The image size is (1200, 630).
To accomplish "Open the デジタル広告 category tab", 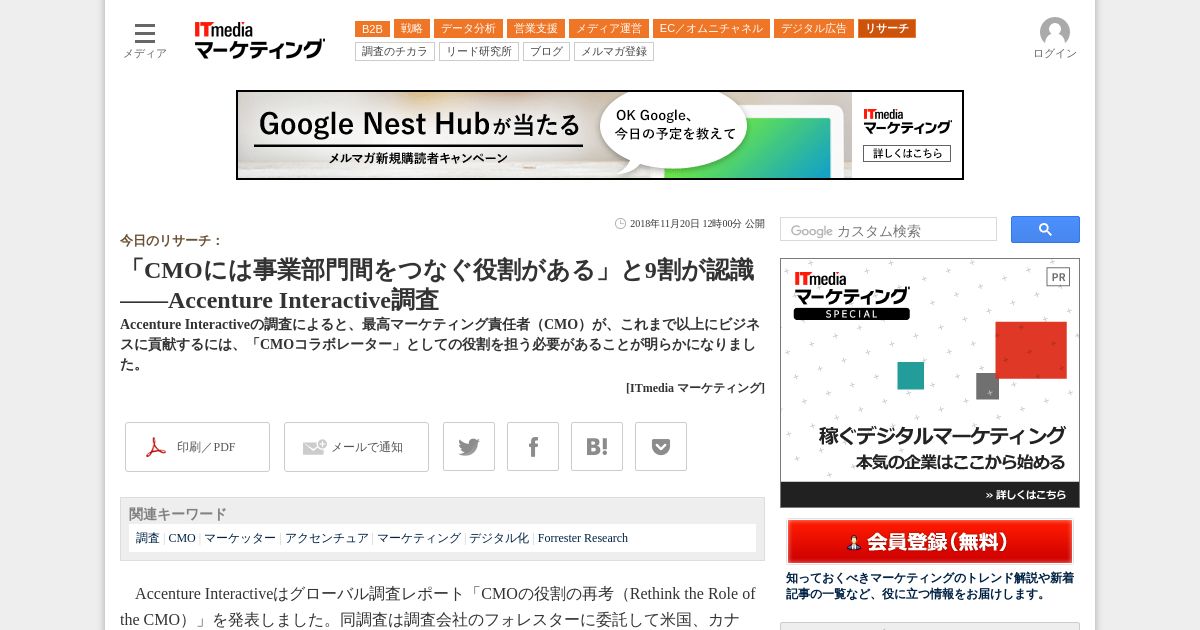I will pyautogui.click(x=814, y=29).
